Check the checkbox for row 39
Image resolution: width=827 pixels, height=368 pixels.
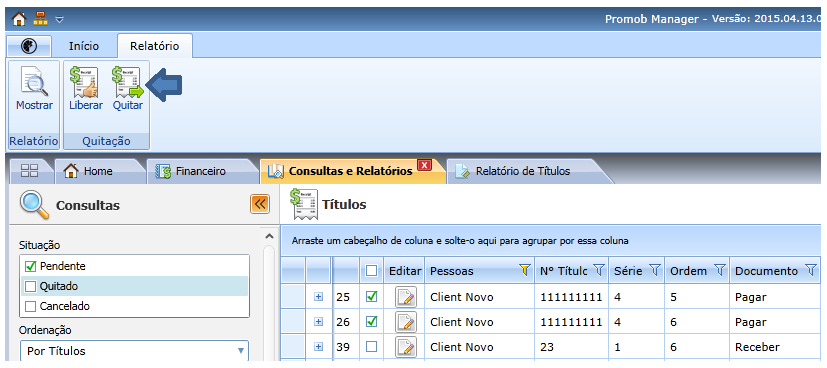pyautogui.click(x=371, y=346)
